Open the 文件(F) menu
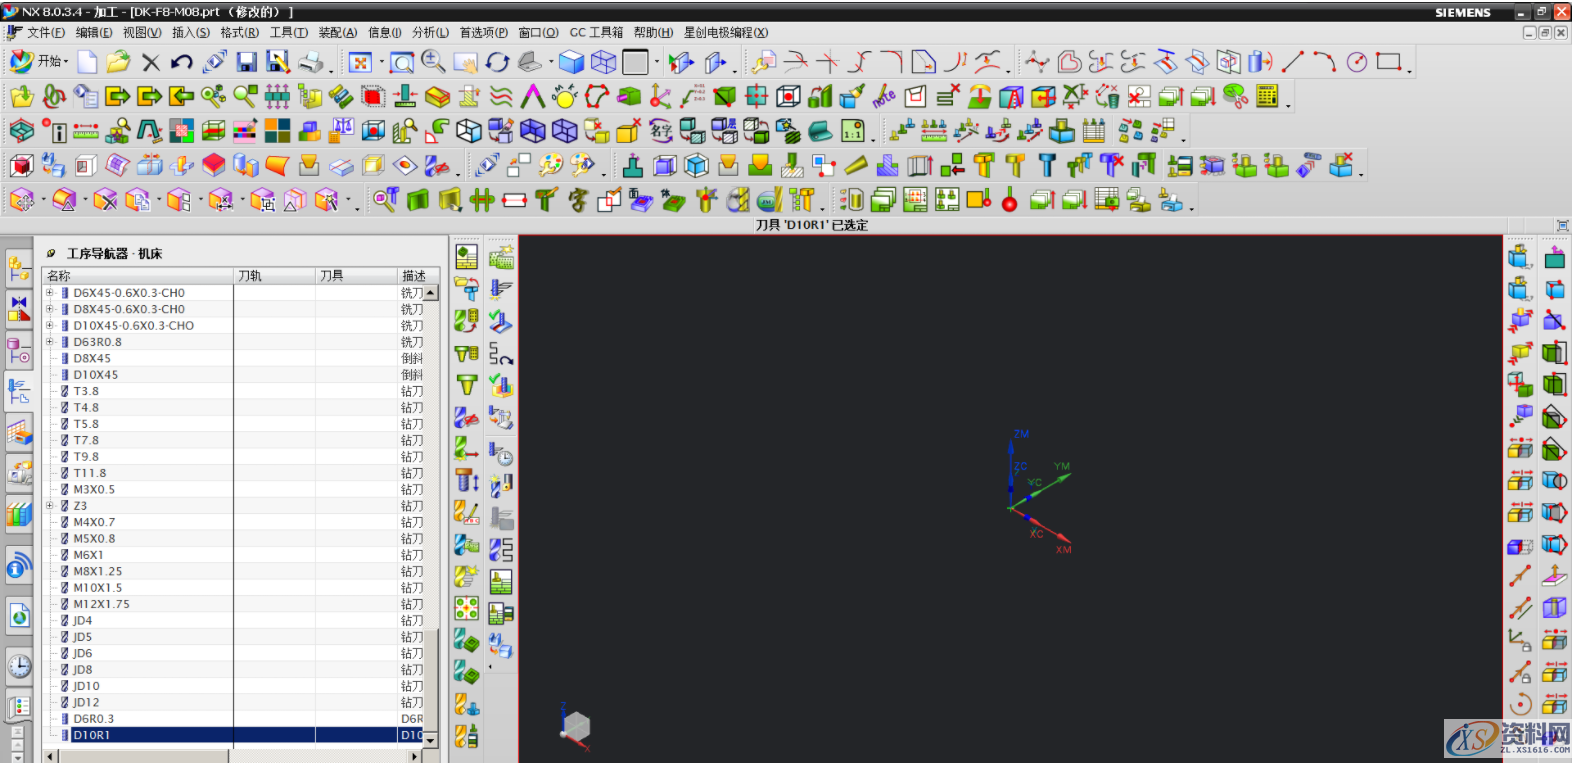Viewport: 1578px width, 763px height. pos(45,33)
